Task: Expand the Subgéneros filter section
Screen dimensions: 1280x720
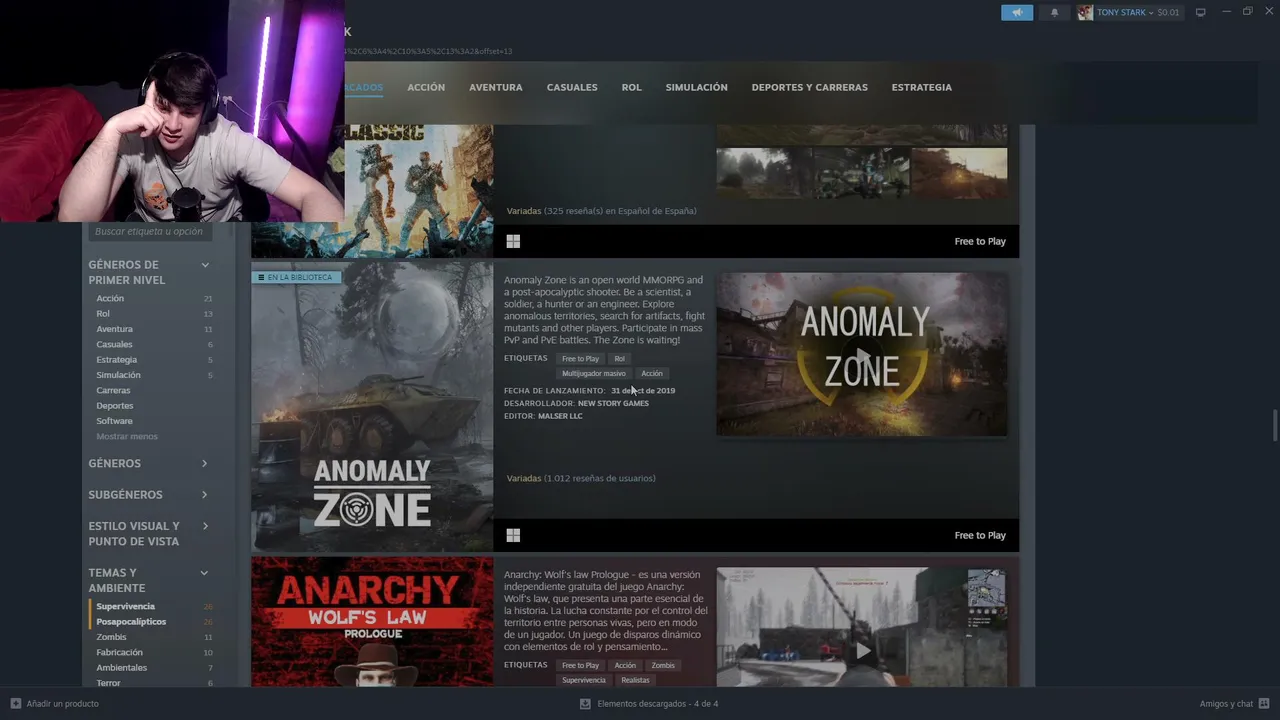Action: [x=205, y=494]
